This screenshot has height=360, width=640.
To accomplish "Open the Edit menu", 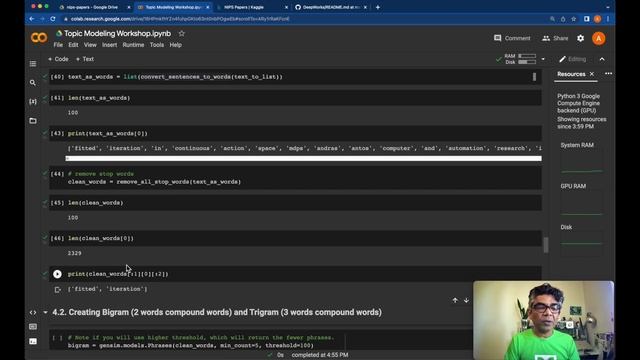I will click(73, 45).
